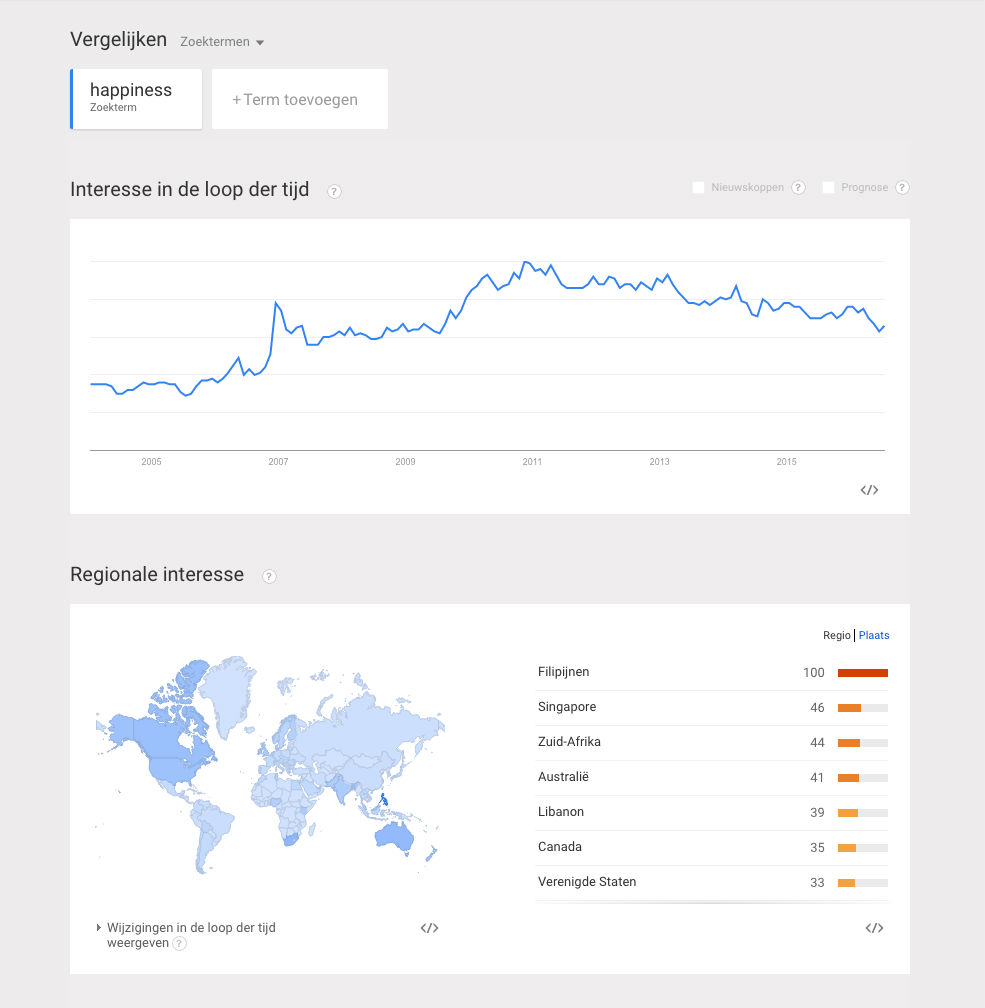Open help icon beside Interesse in de loop der tijd
The image size is (985, 1008).
(x=334, y=191)
